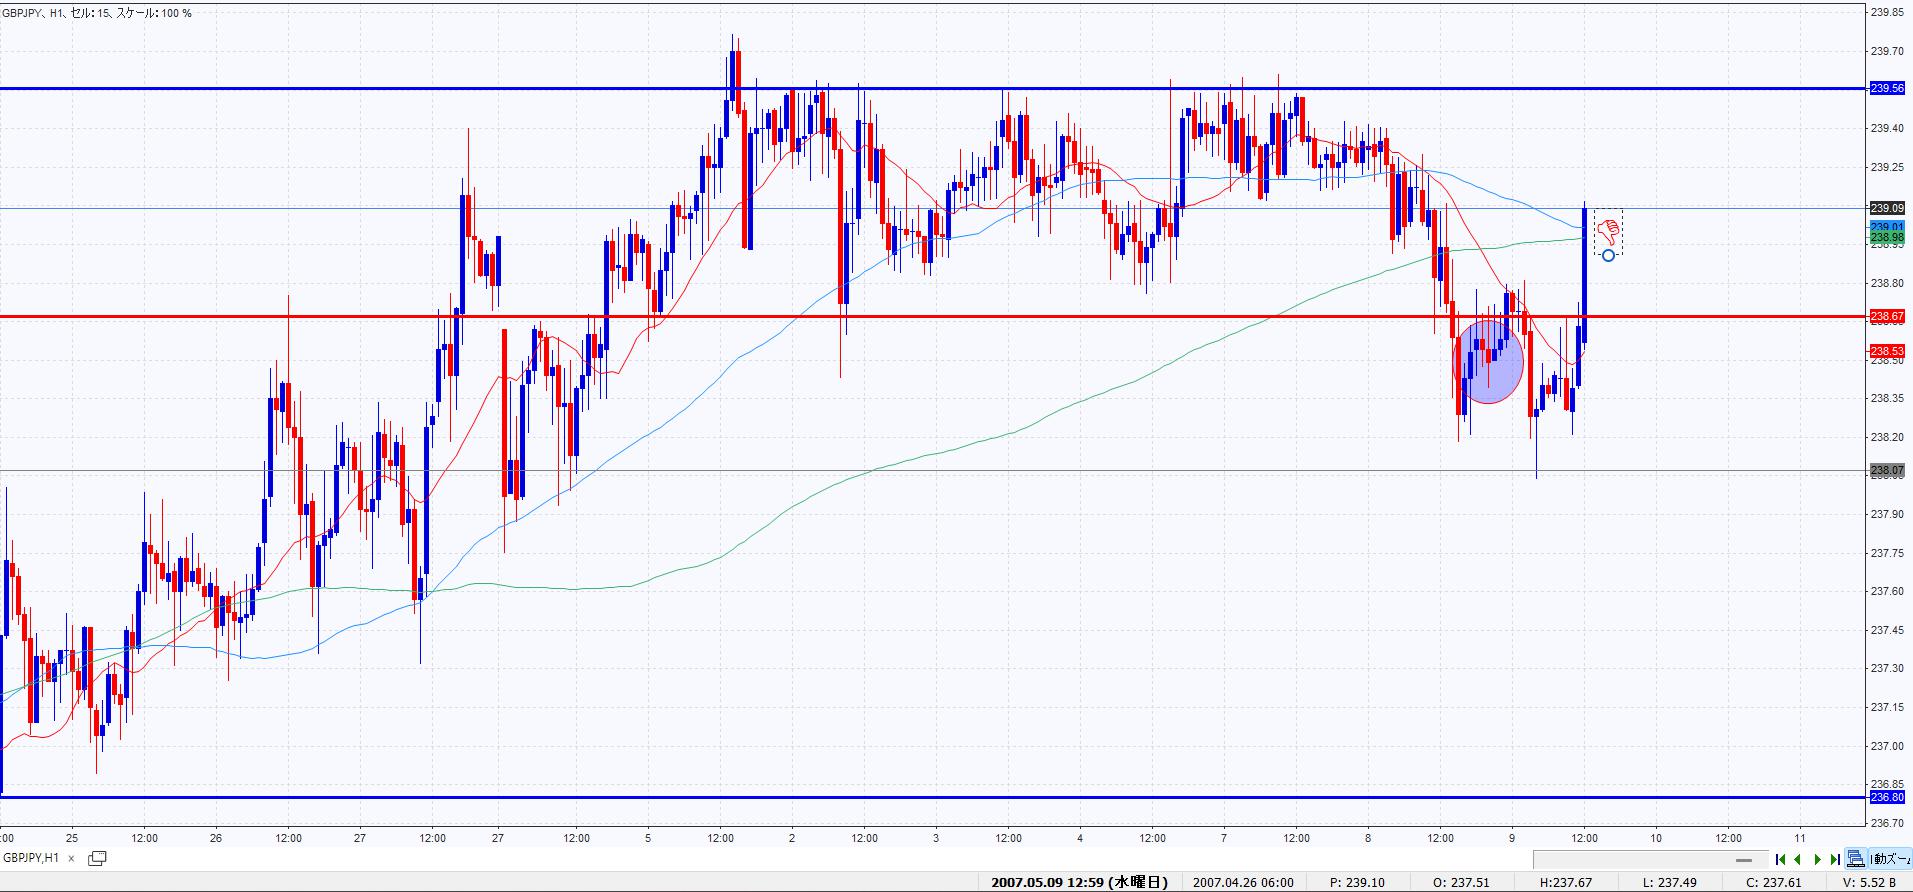Close the GBPJPY,H1 chart tab
Viewport: 1913px width, 892px height.
coord(72,858)
